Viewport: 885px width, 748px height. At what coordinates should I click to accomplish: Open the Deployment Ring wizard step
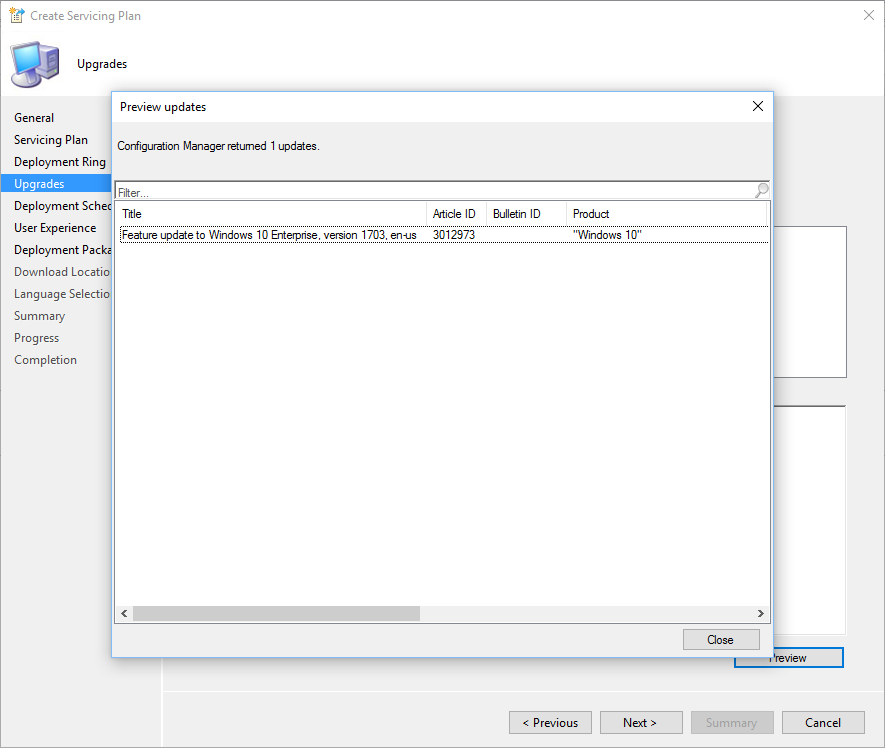60,162
